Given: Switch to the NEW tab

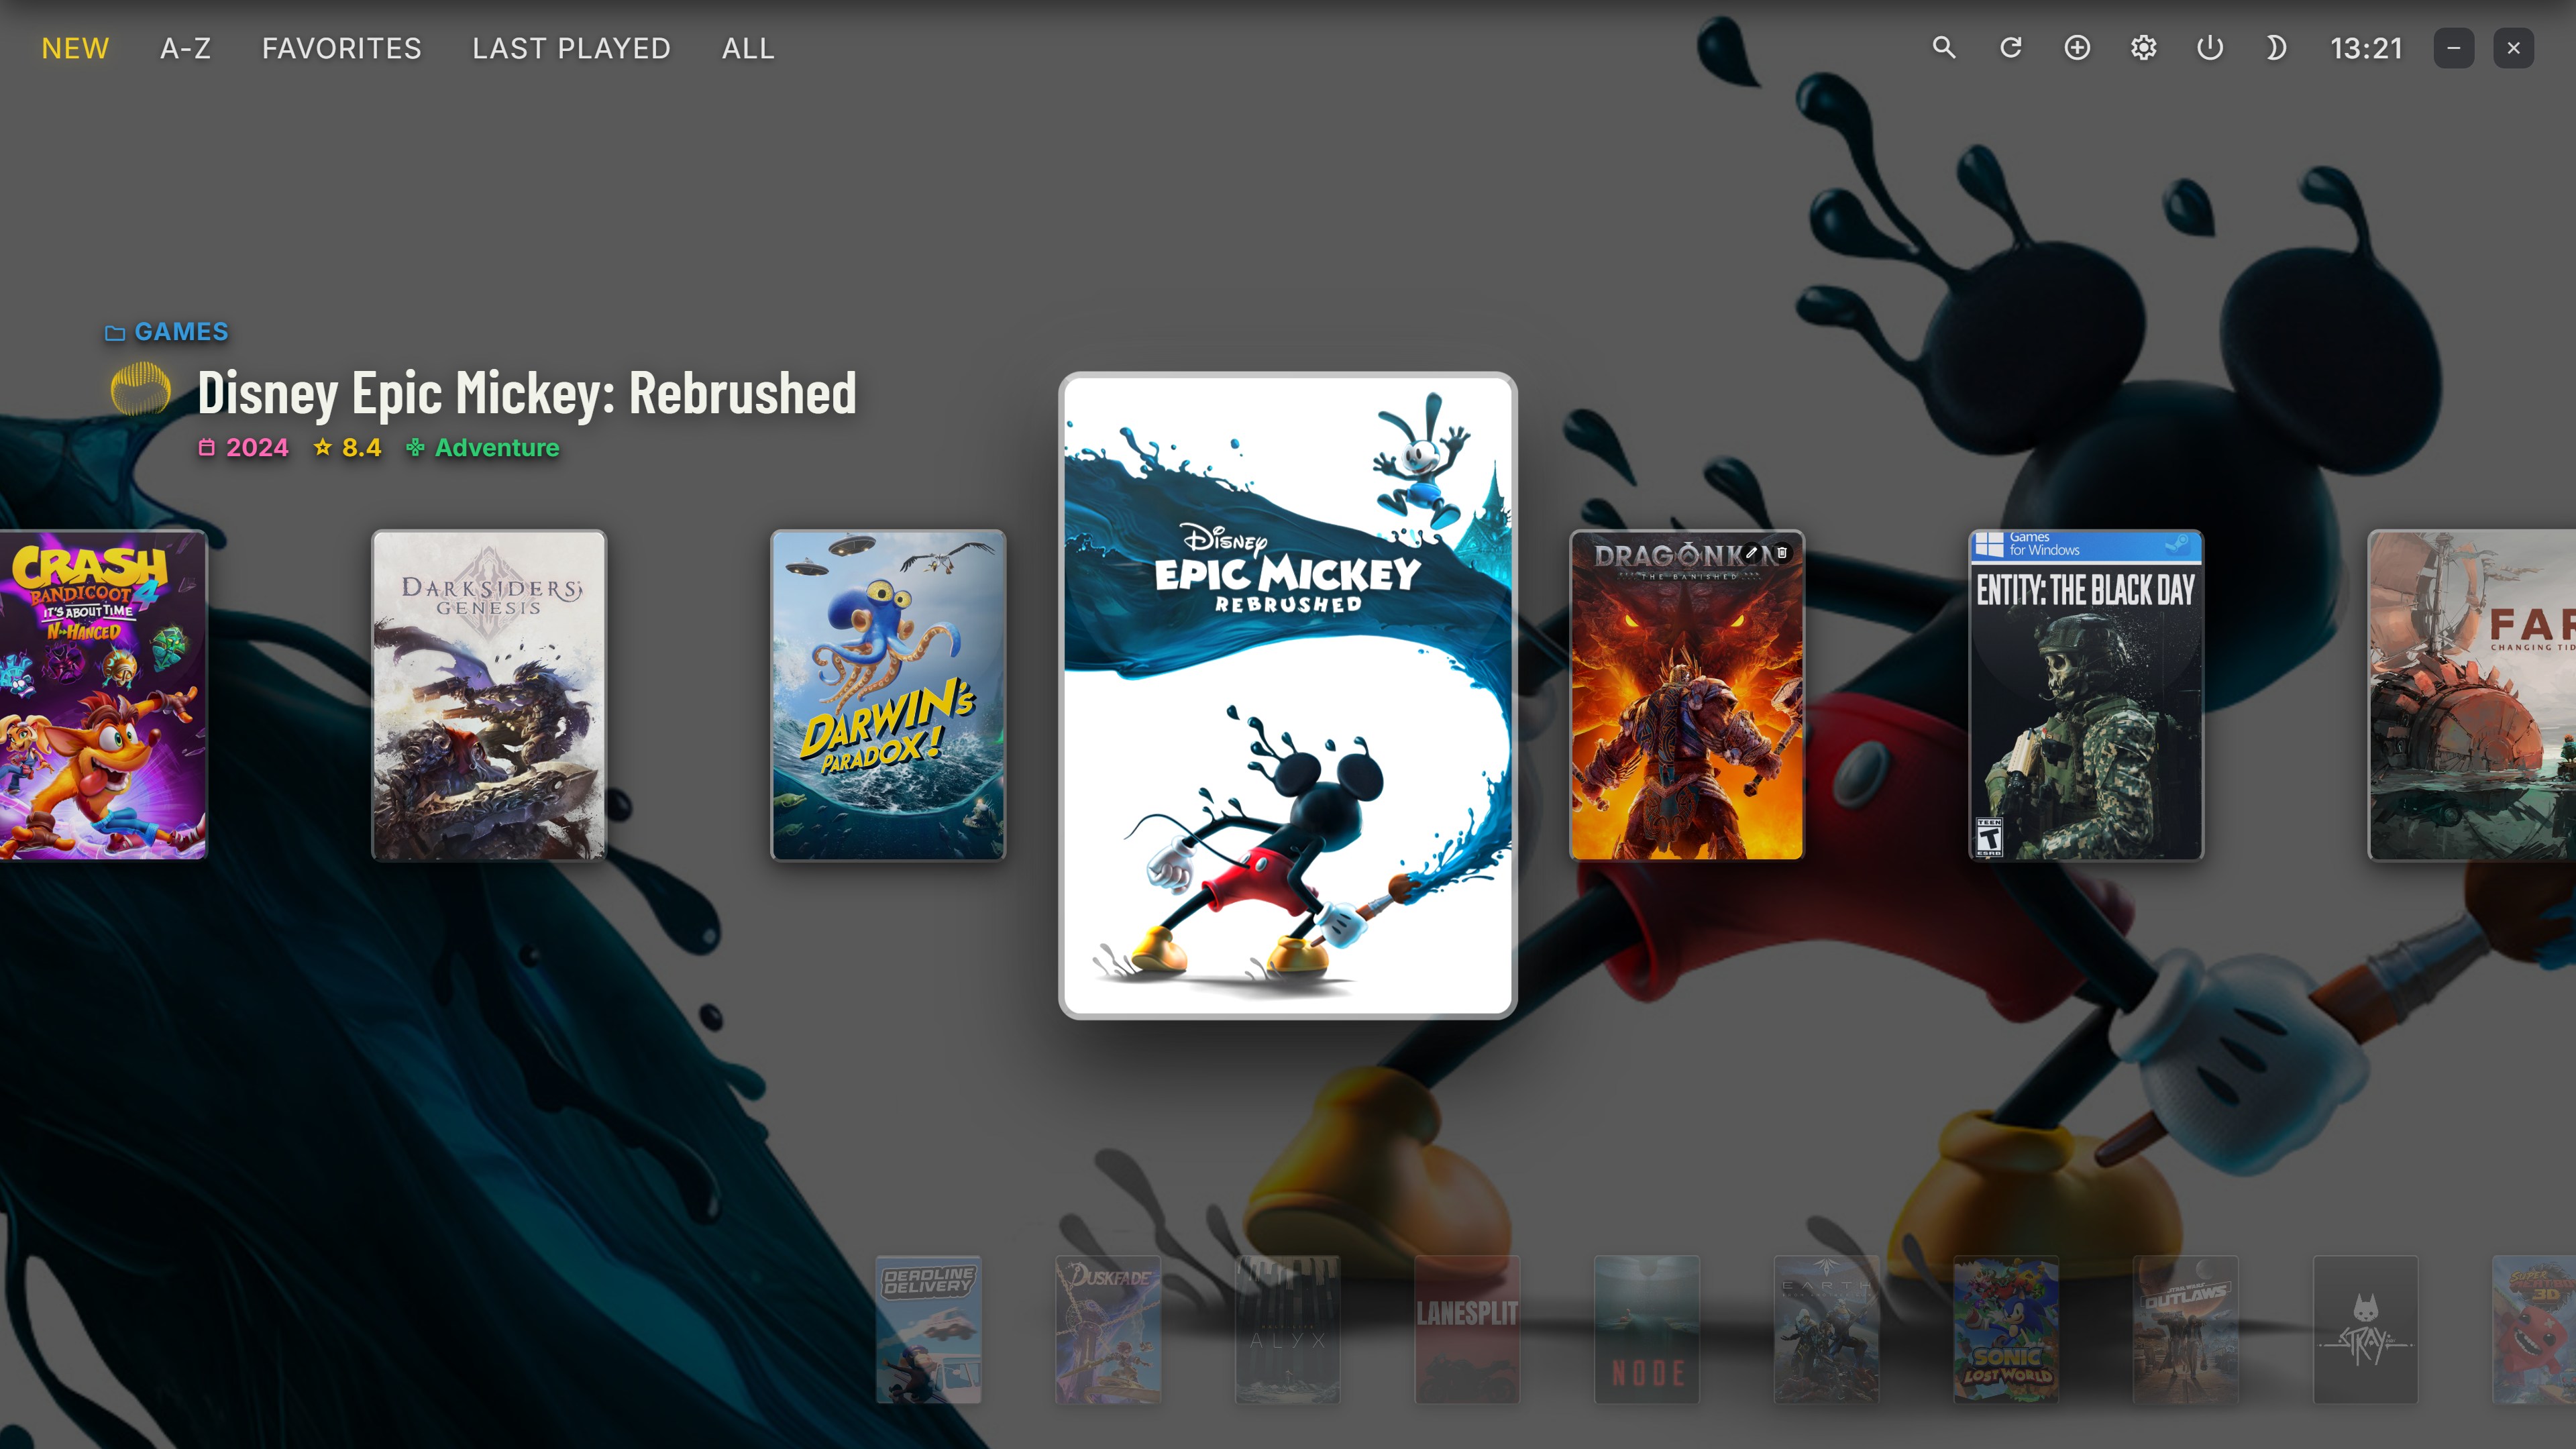Looking at the screenshot, I should [x=75, y=48].
